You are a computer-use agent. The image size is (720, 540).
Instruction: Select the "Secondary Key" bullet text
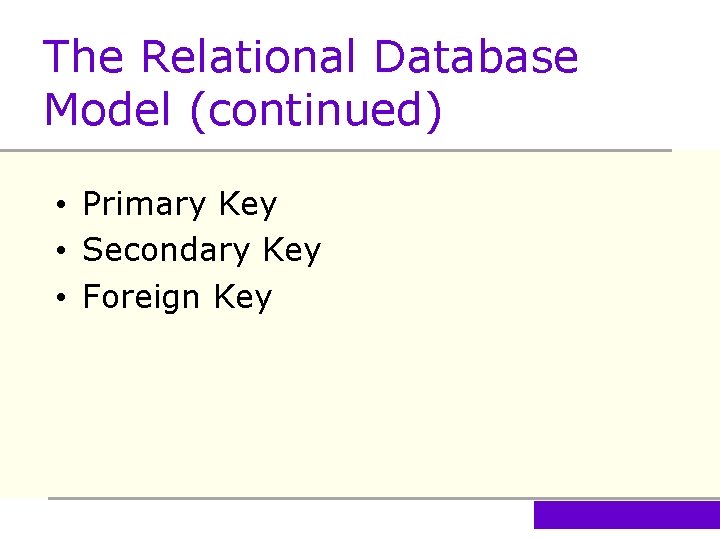point(201,250)
